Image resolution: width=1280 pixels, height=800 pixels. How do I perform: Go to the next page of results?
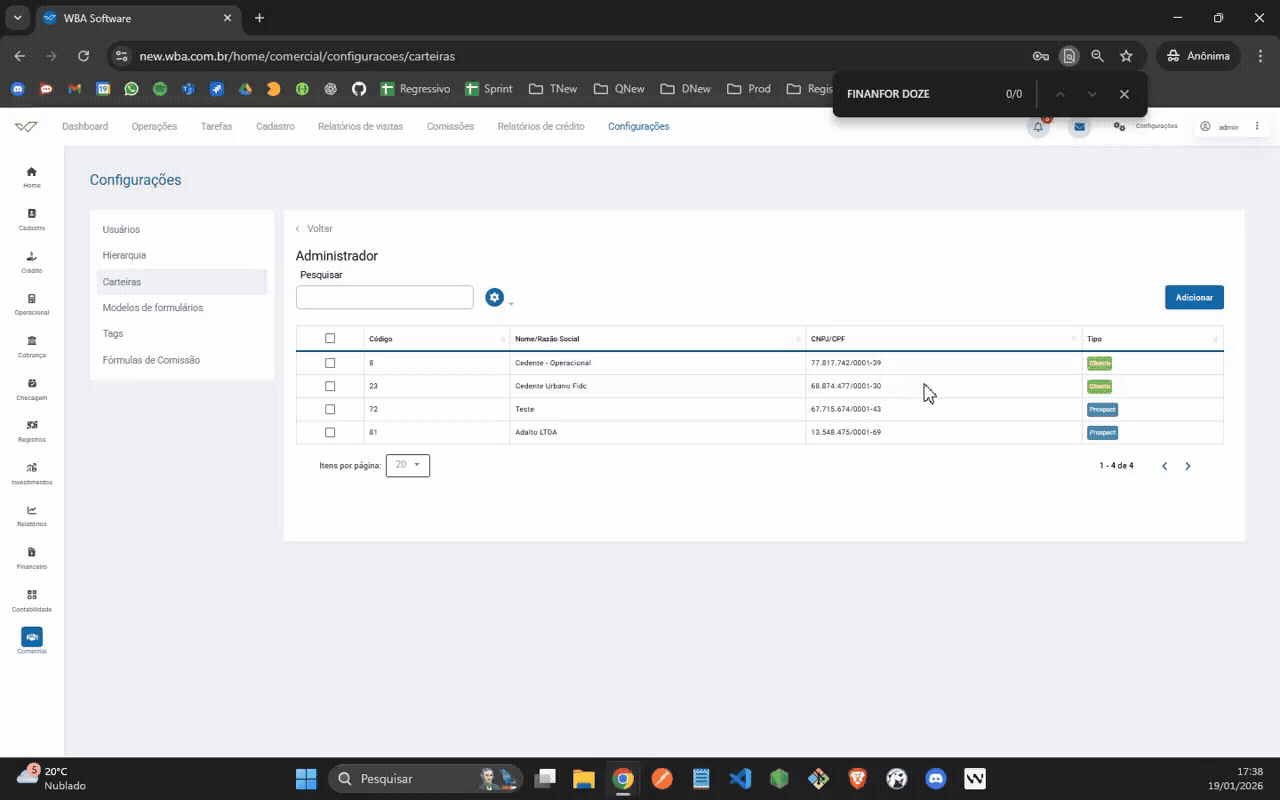tap(1188, 466)
